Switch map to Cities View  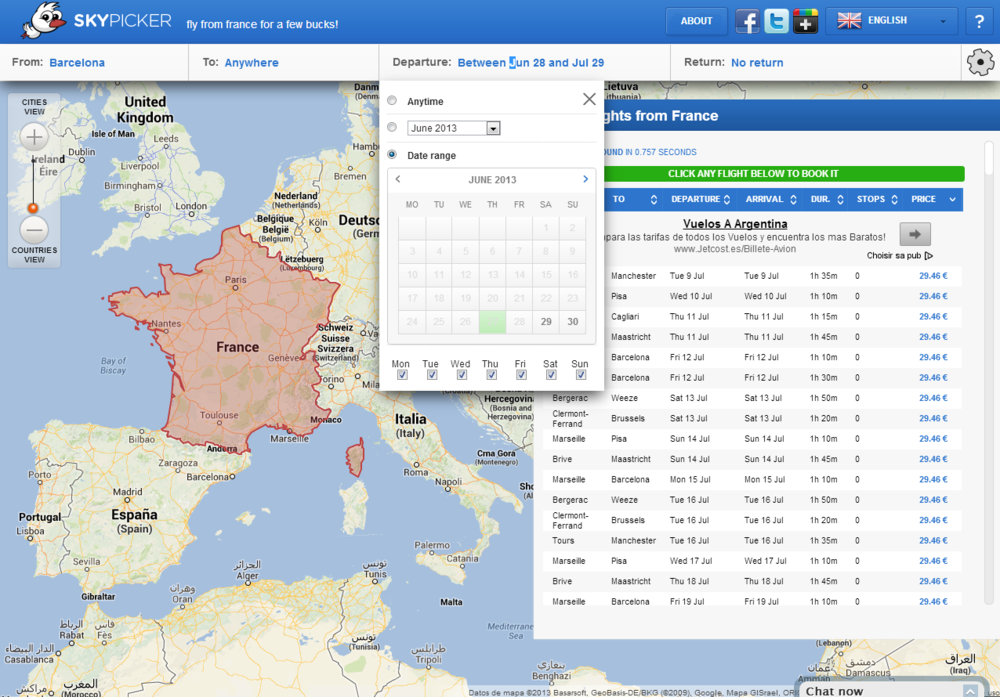tap(34, 106)
